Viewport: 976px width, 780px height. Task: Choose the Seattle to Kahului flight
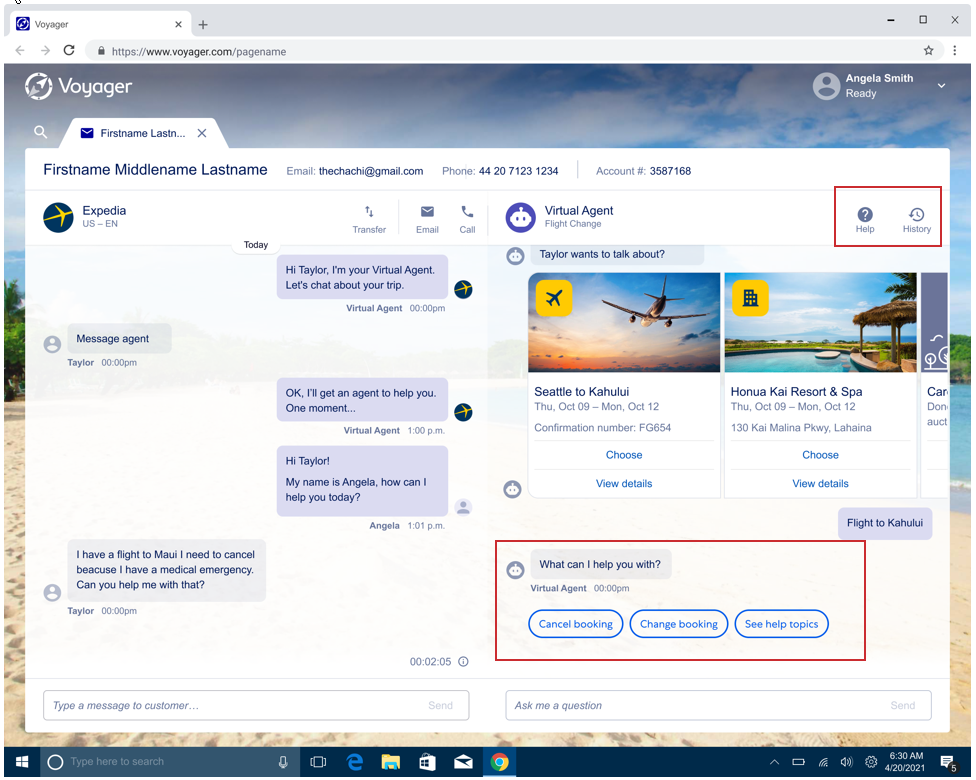pyautogui.click(x=624, y=455)
